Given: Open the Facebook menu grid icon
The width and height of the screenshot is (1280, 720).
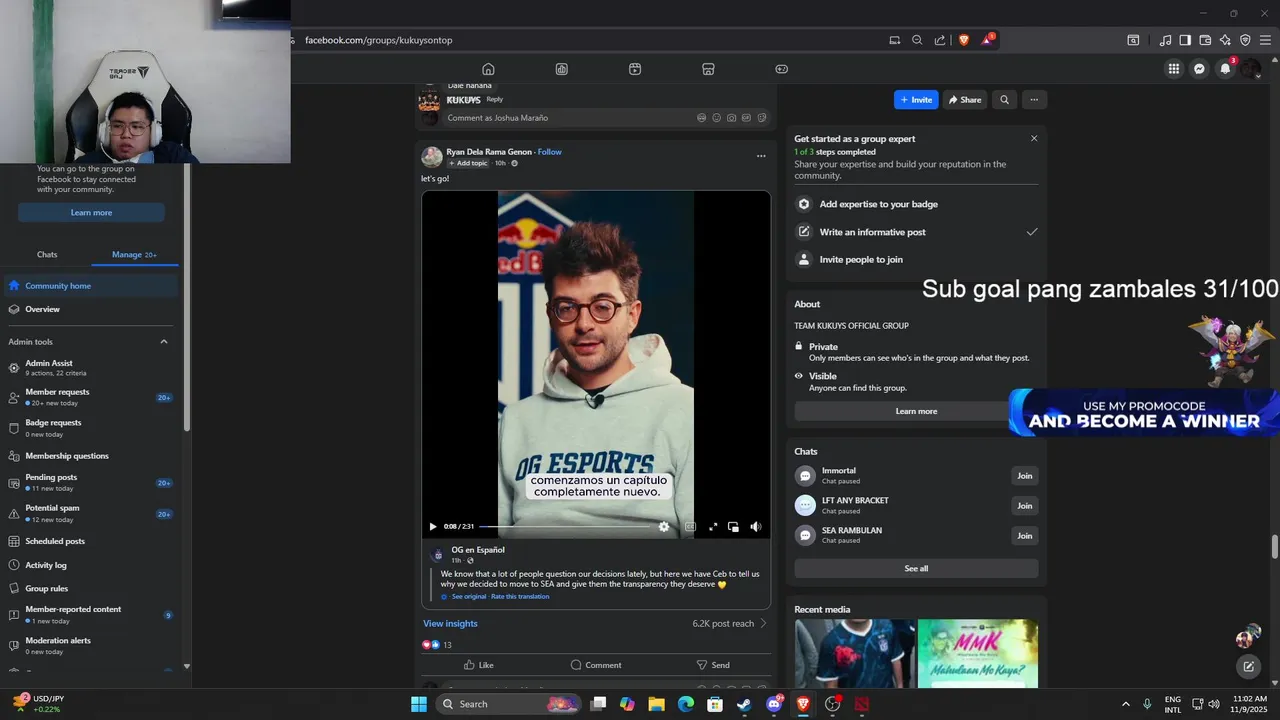Looking at the screenshot, I should pyautogui.click(x=1173, y=69).
